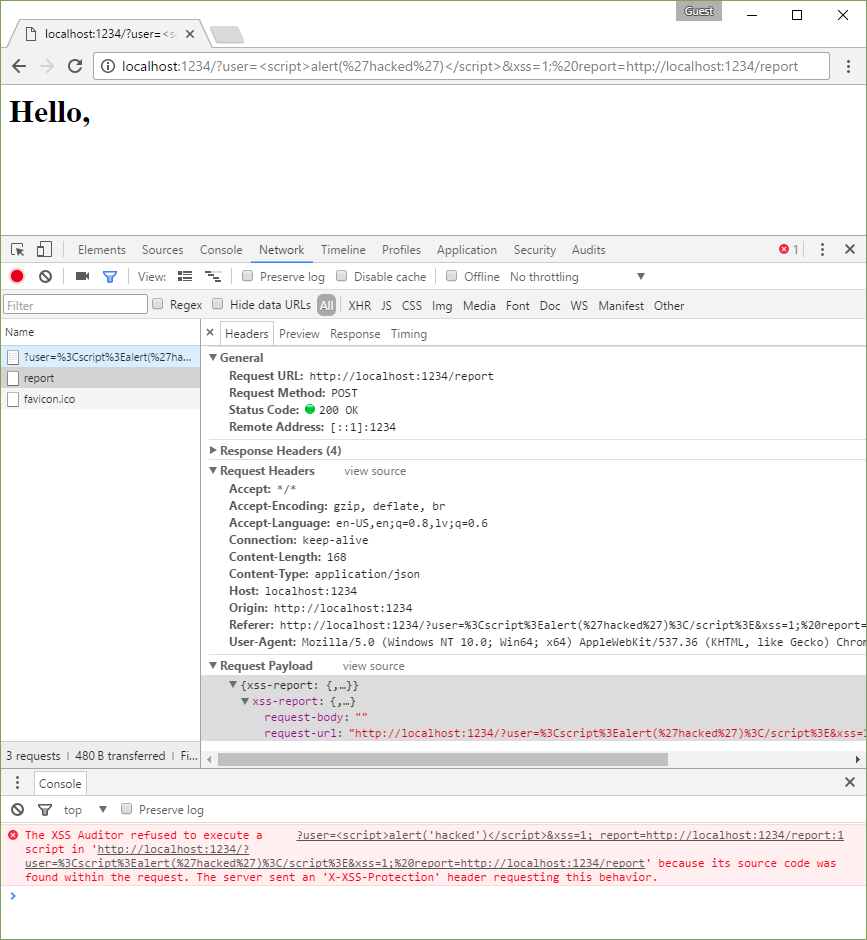Viewport: 867px width, 940px height.
Task: Open a new browser tab
Action: tap(227, 35)
